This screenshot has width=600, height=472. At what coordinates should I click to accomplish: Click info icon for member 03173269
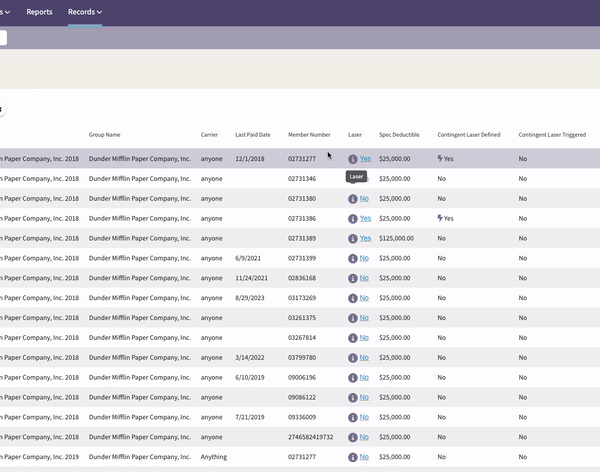pos(352,298)
